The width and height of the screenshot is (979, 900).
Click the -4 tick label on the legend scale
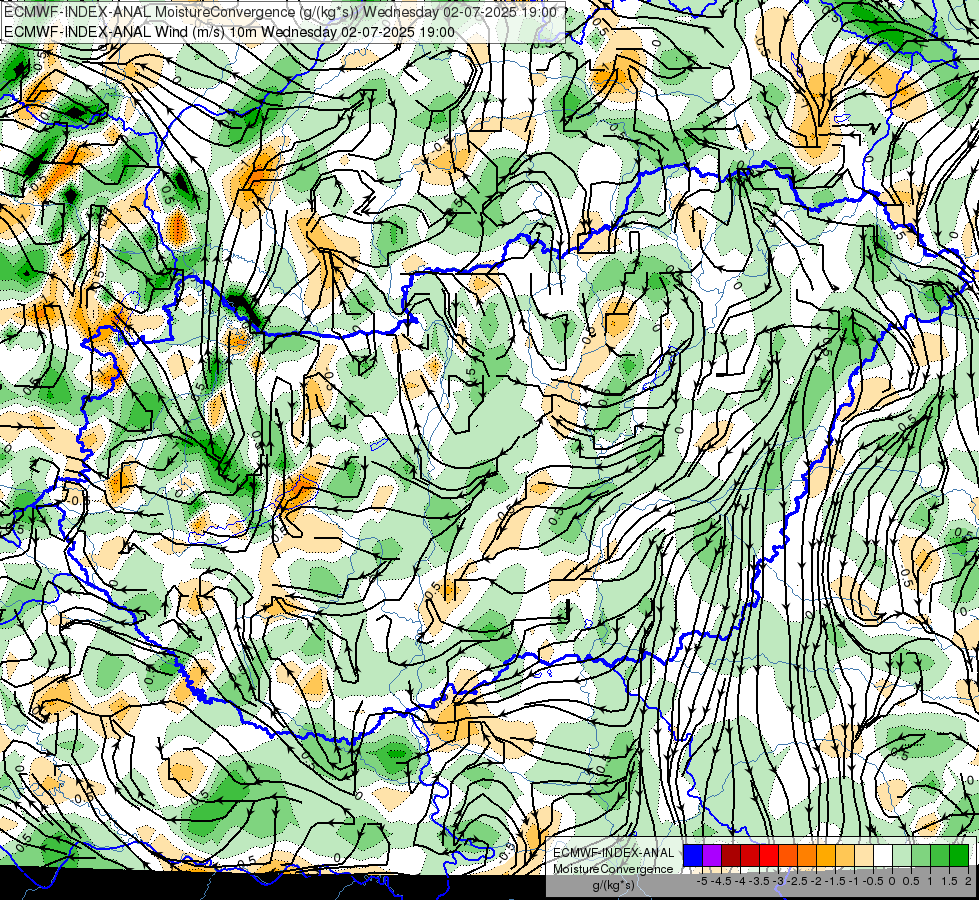(740, 881)
